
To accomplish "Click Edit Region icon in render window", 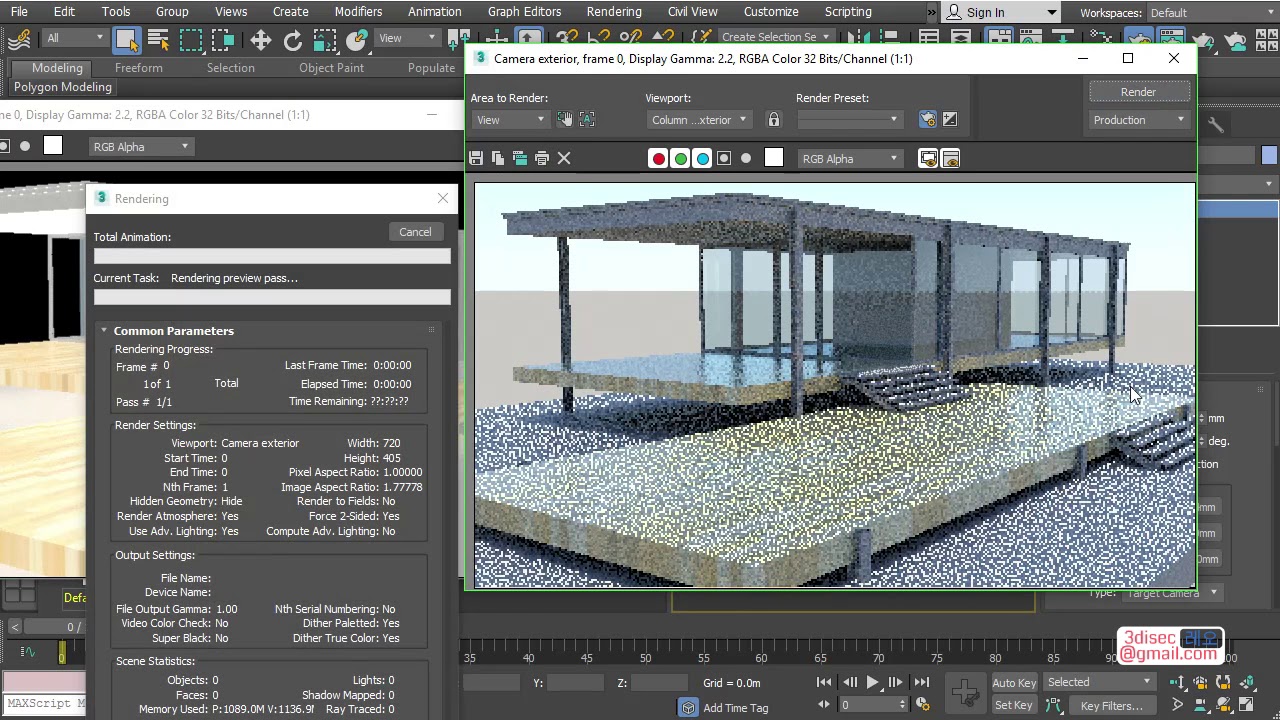I will [x=565, y=120].
